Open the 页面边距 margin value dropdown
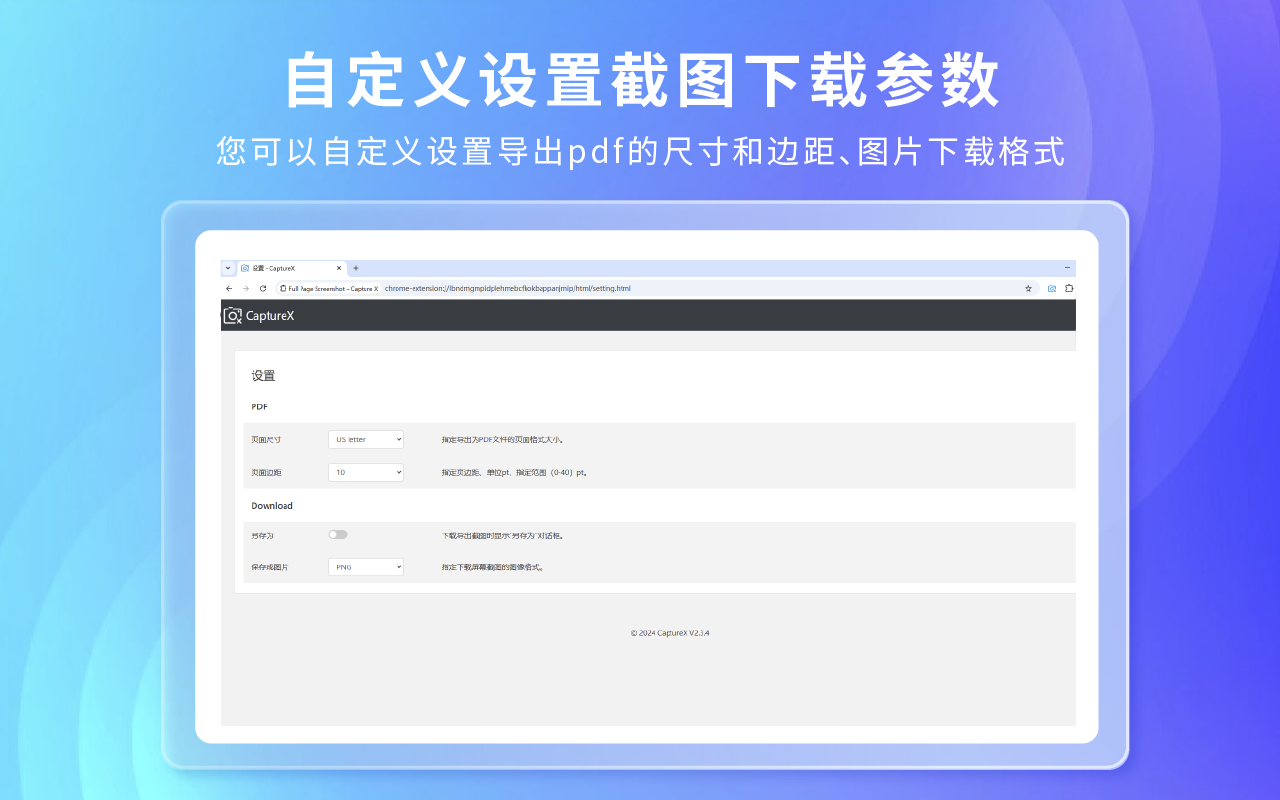This screenshot has width=1280, height=800. pyautogui.click(x=366, y=471)
